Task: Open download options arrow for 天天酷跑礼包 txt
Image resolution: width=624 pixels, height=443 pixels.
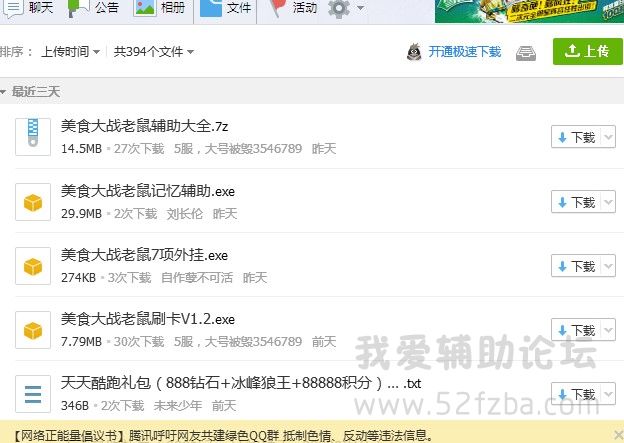Action: [x=608, y=394]
